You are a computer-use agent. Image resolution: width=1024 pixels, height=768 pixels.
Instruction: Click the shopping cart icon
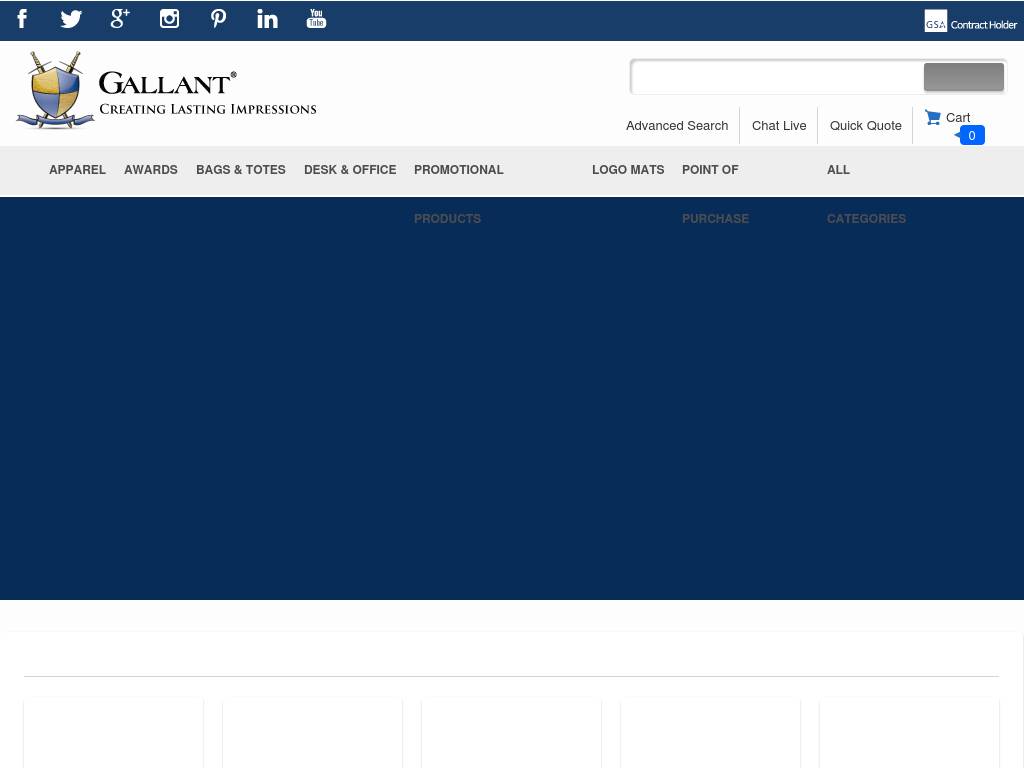933,117
